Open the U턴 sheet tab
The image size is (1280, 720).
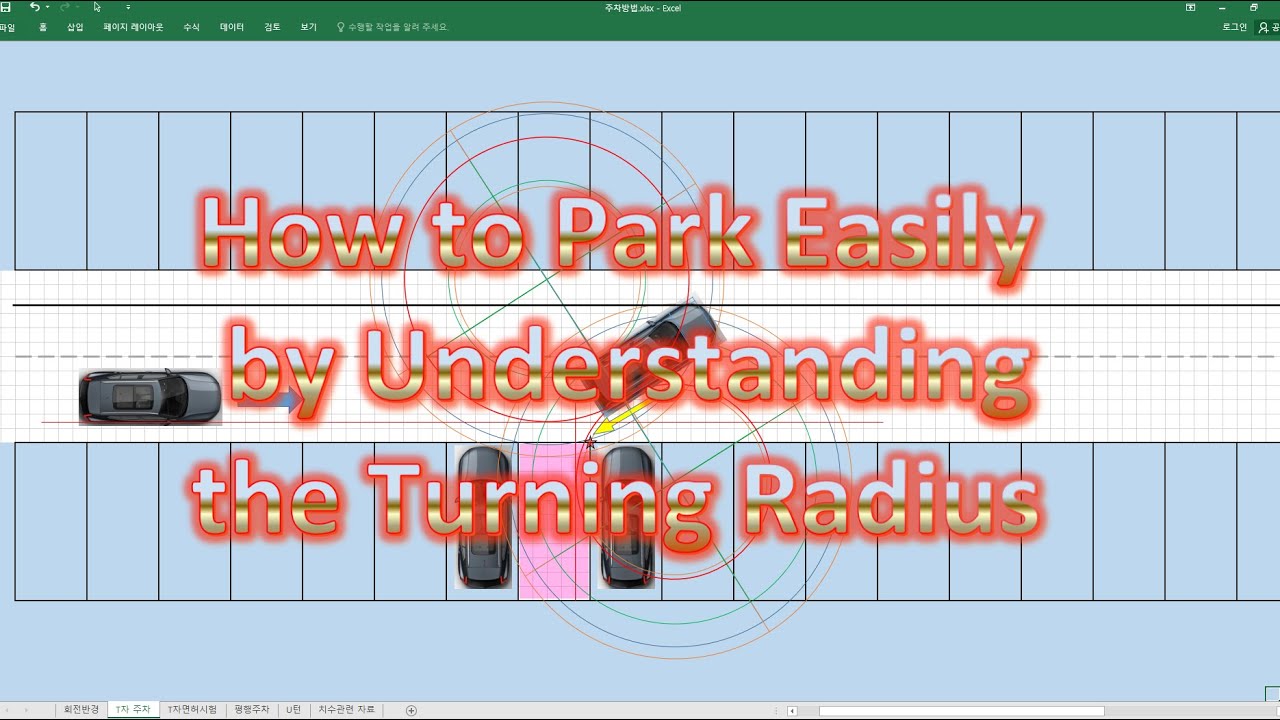293,710
